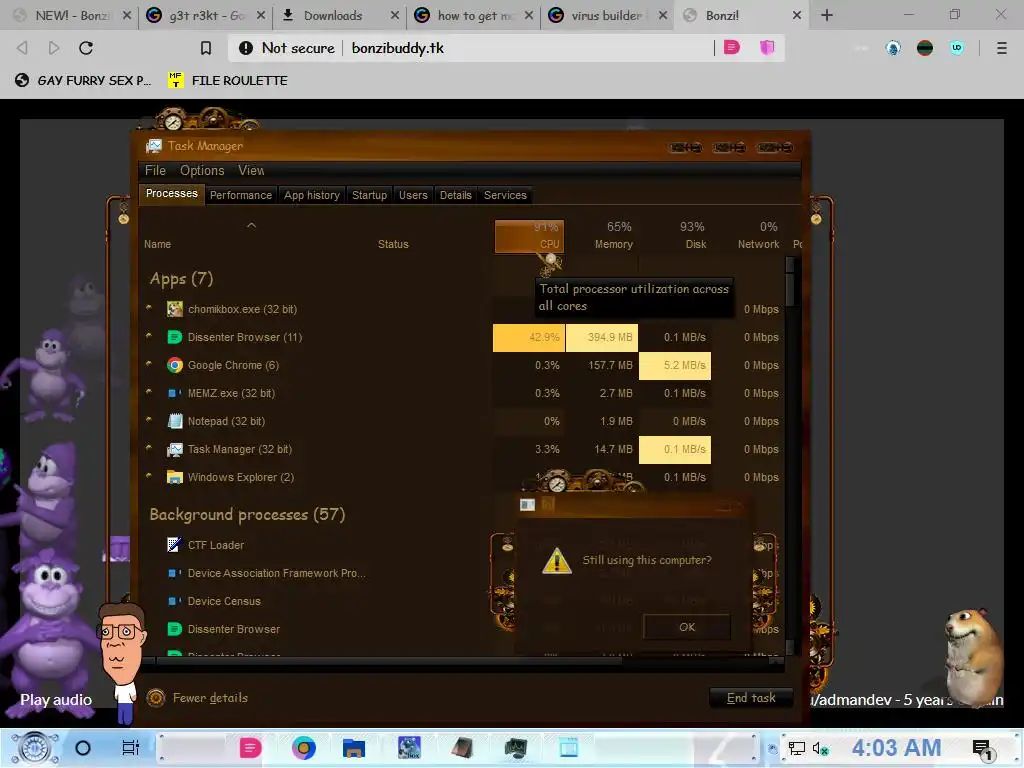Open a new browser tab

827,15
